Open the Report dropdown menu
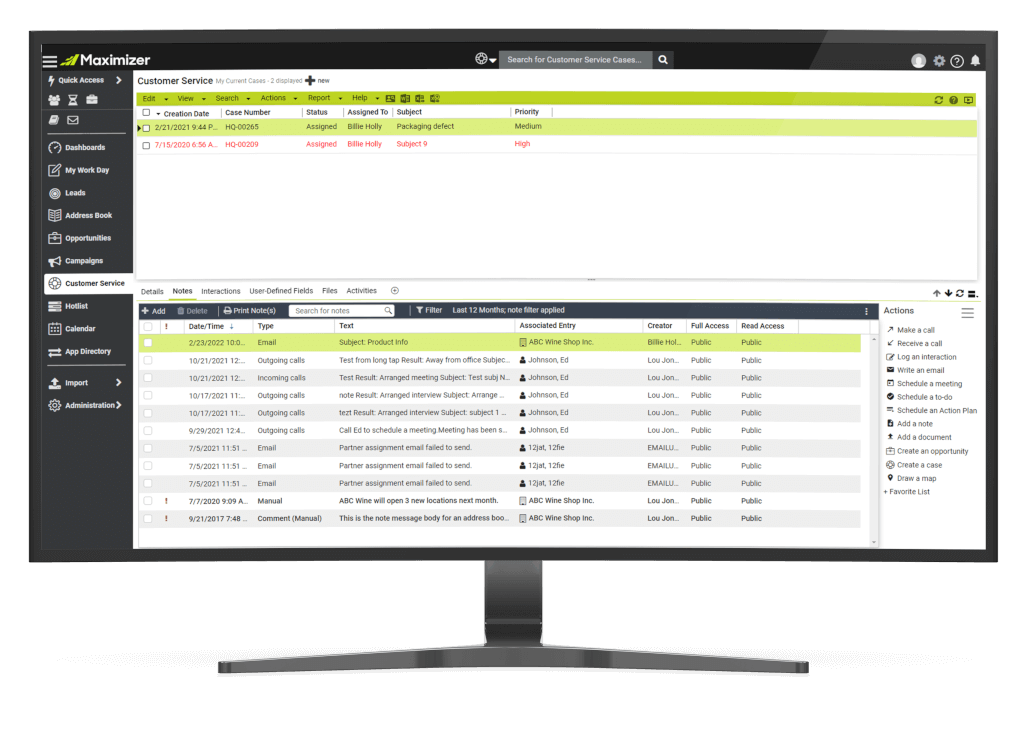 coord(325,98)
